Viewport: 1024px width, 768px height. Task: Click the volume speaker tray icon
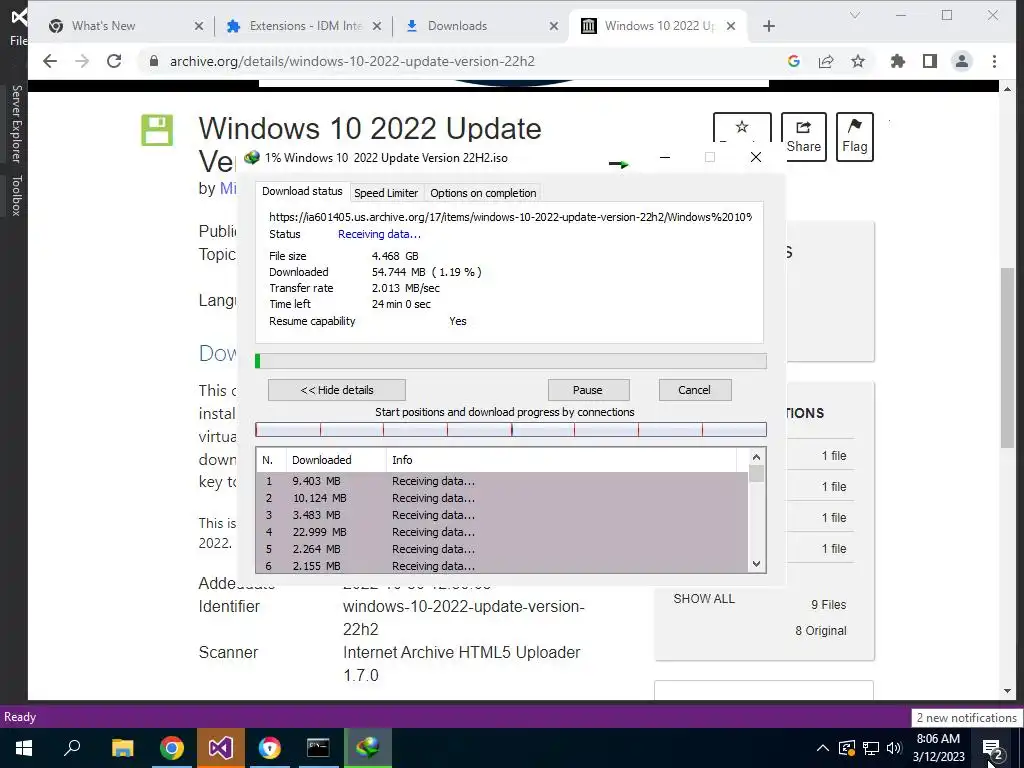[x=894, y=748]
